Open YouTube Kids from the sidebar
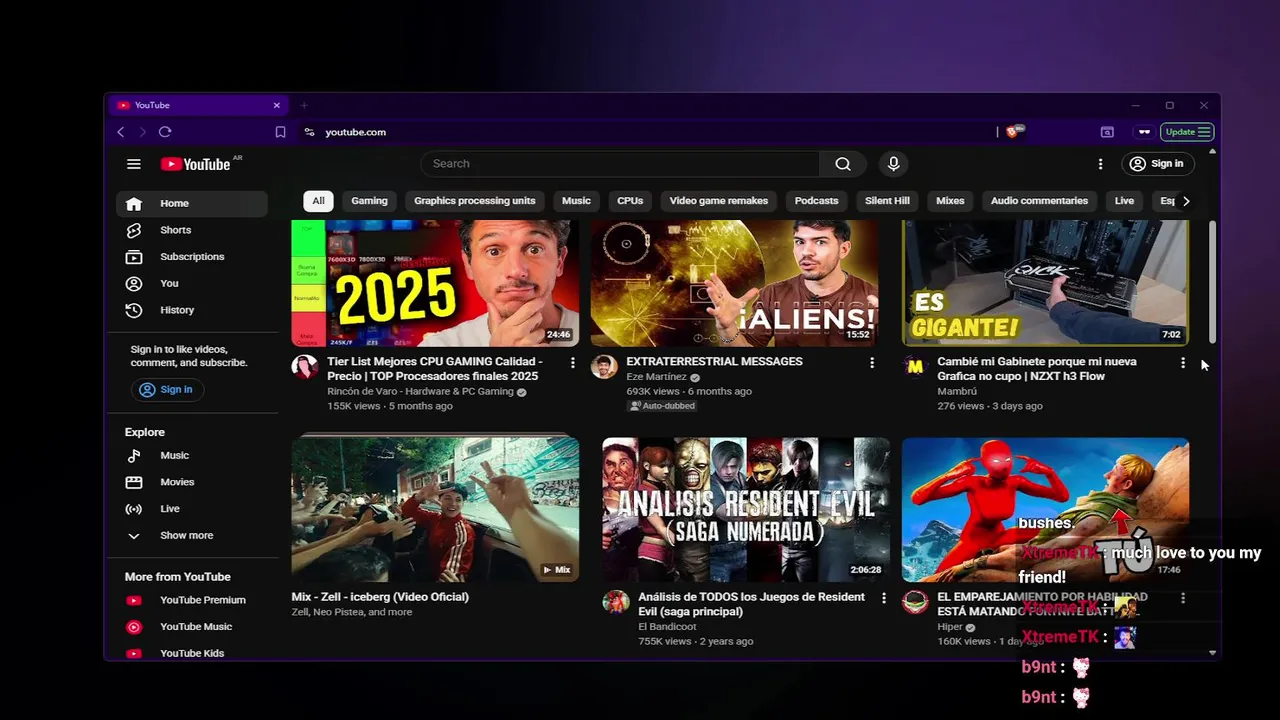 (x=193, y=653)
